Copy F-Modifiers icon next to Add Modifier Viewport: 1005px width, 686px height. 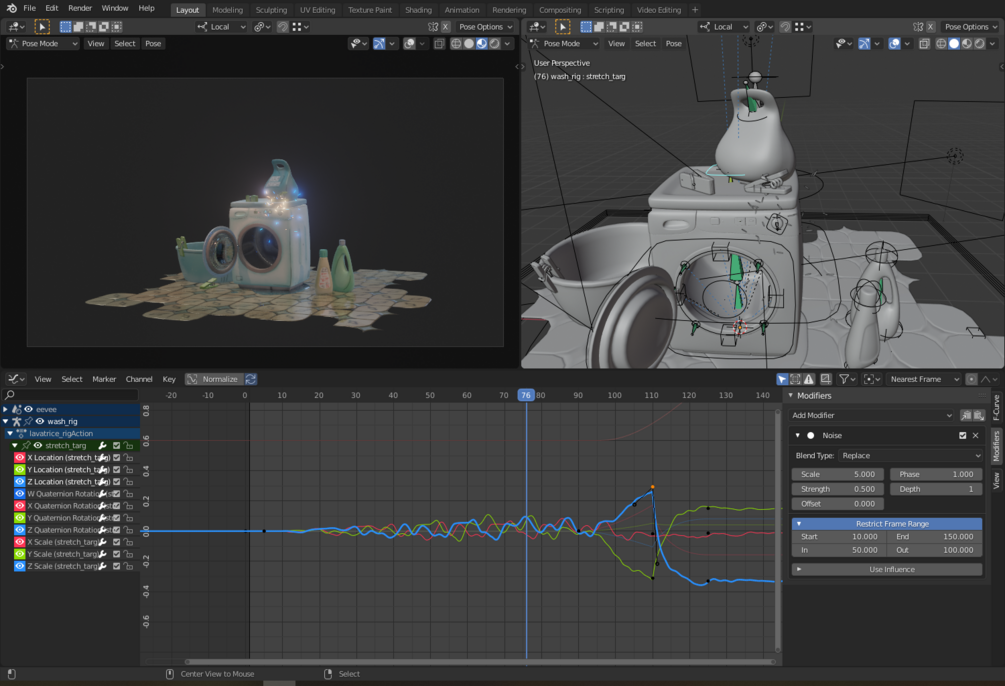(965, 415)
